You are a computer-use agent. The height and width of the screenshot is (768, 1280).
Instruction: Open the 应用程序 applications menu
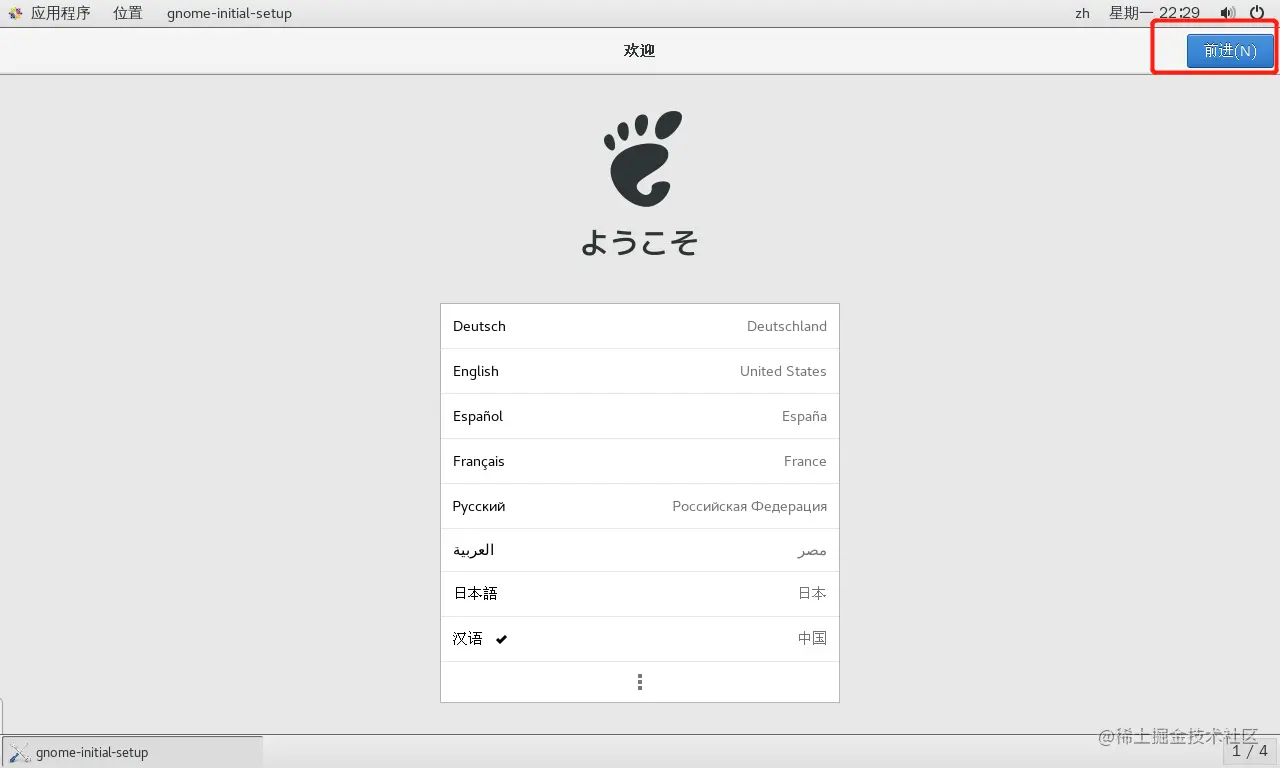coord(60,13)
